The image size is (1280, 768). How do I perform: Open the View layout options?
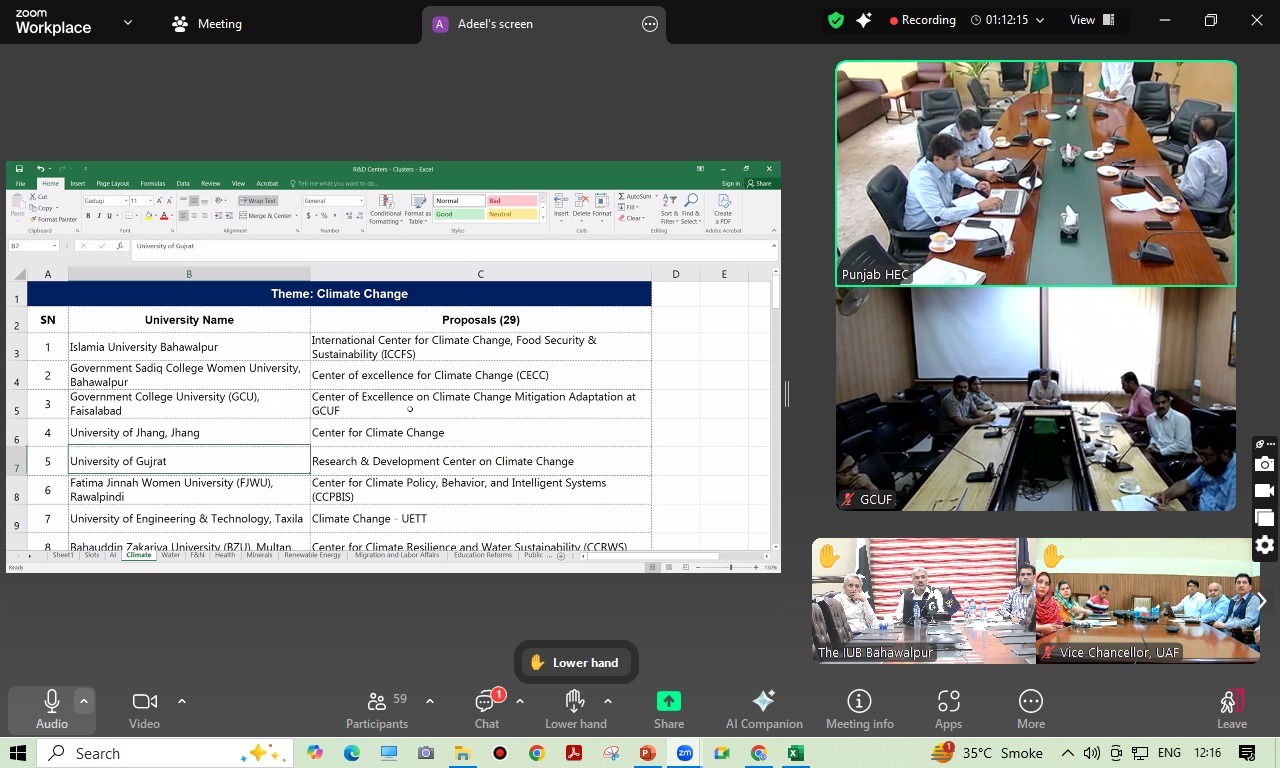tap(1092, 20)
